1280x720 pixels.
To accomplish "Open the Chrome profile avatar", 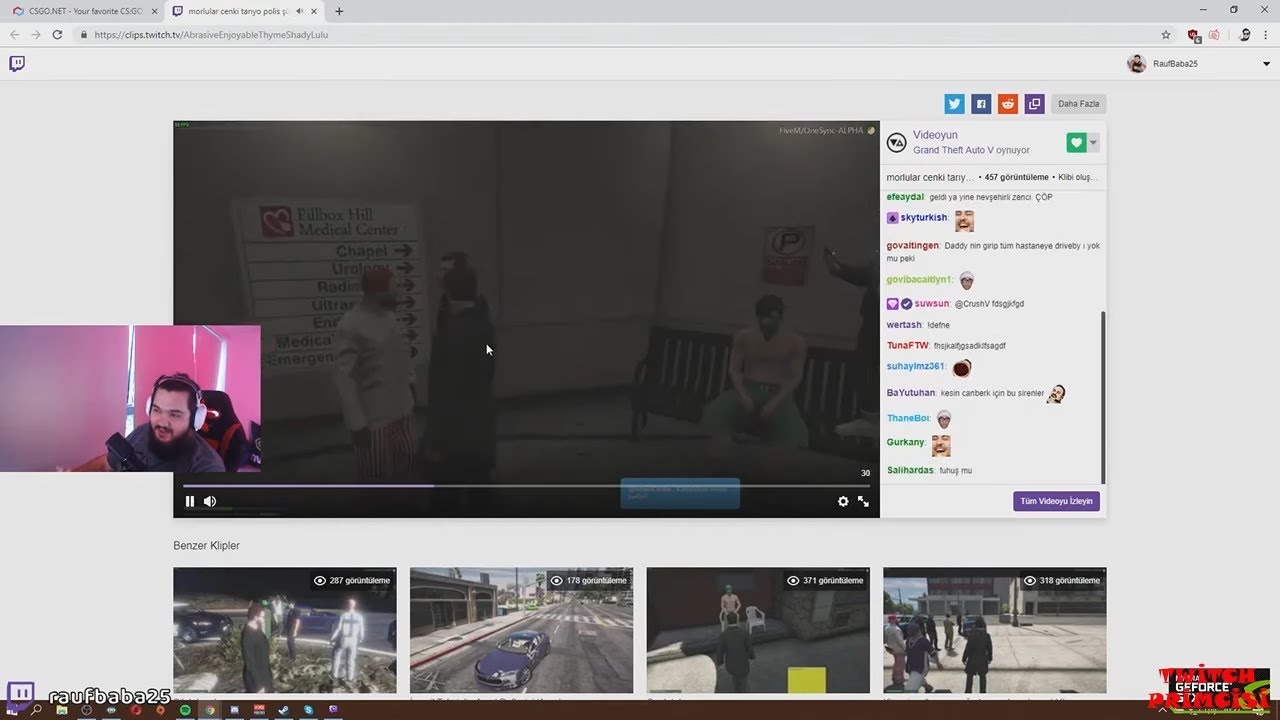I will [1245, 35].
